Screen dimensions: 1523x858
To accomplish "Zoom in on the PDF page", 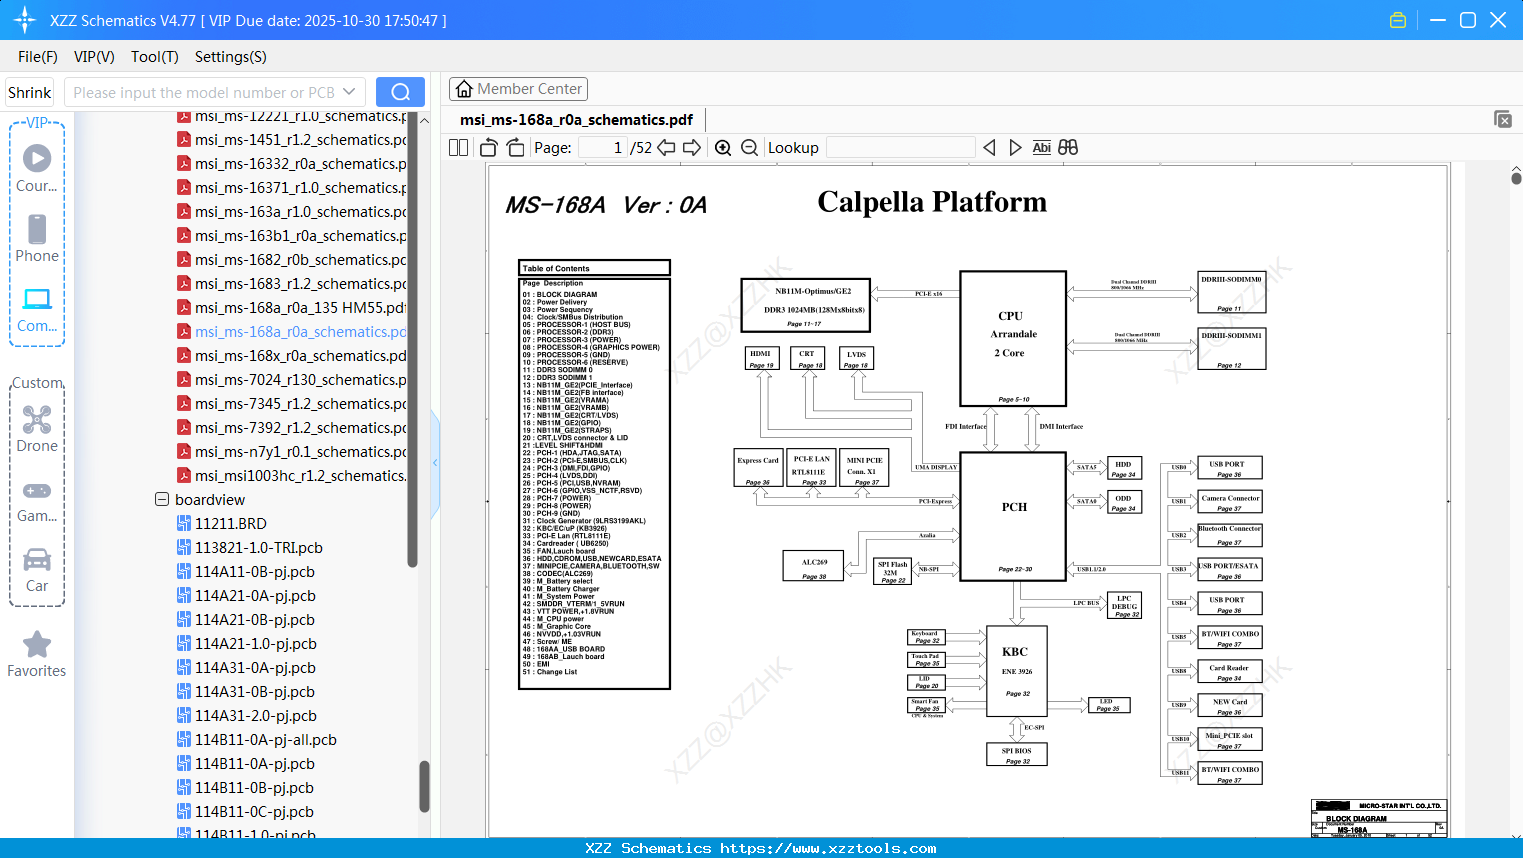I will click(722, 147).
